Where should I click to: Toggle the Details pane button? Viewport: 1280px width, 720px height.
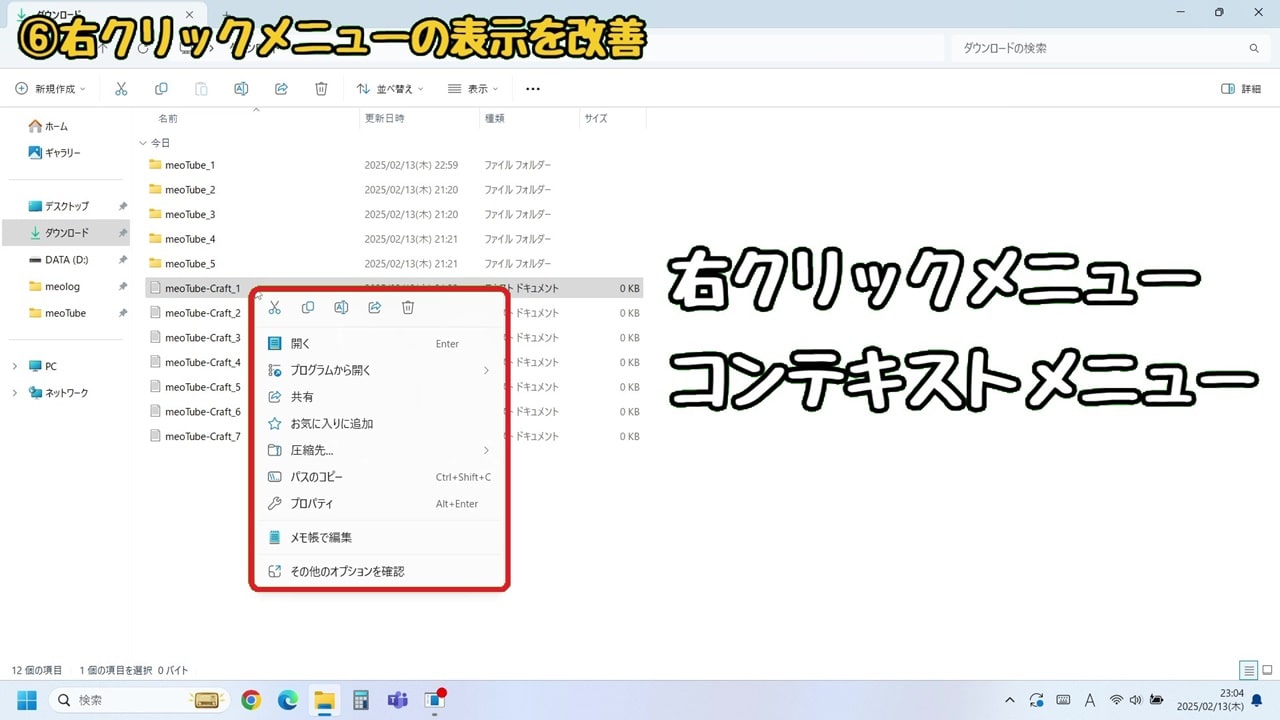point(1241,89)
